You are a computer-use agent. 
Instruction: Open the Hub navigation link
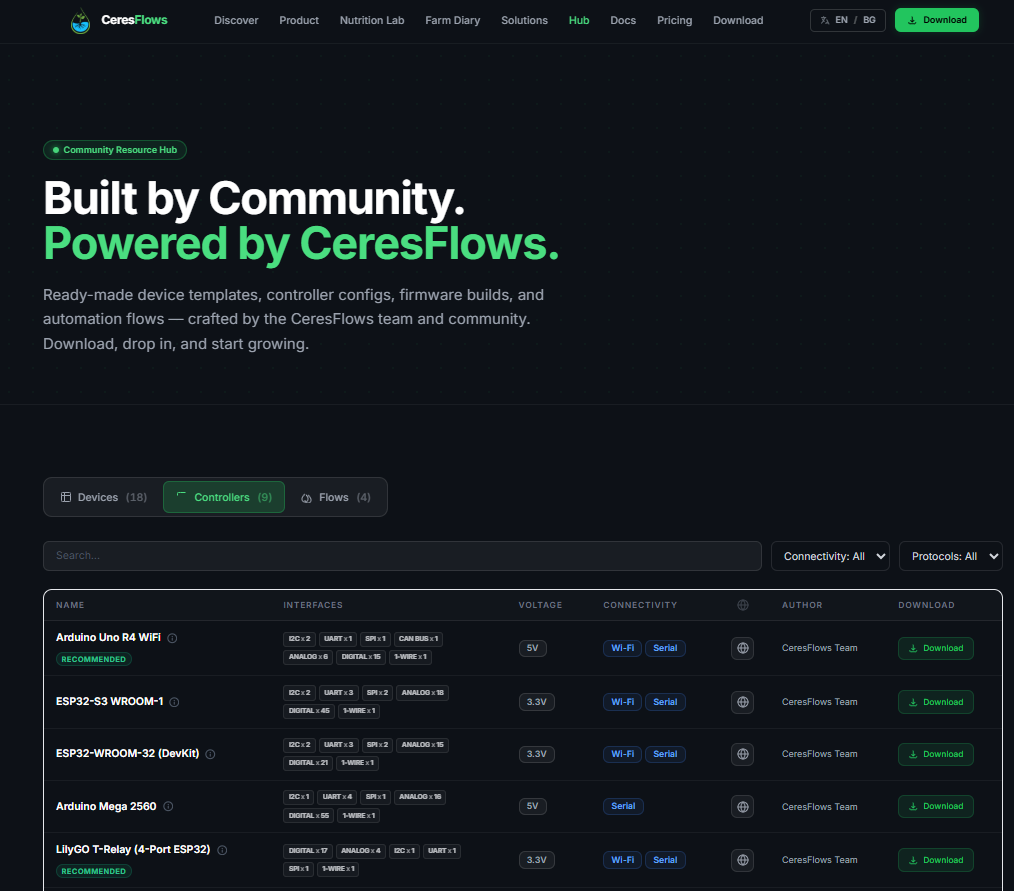click(579, 21)
